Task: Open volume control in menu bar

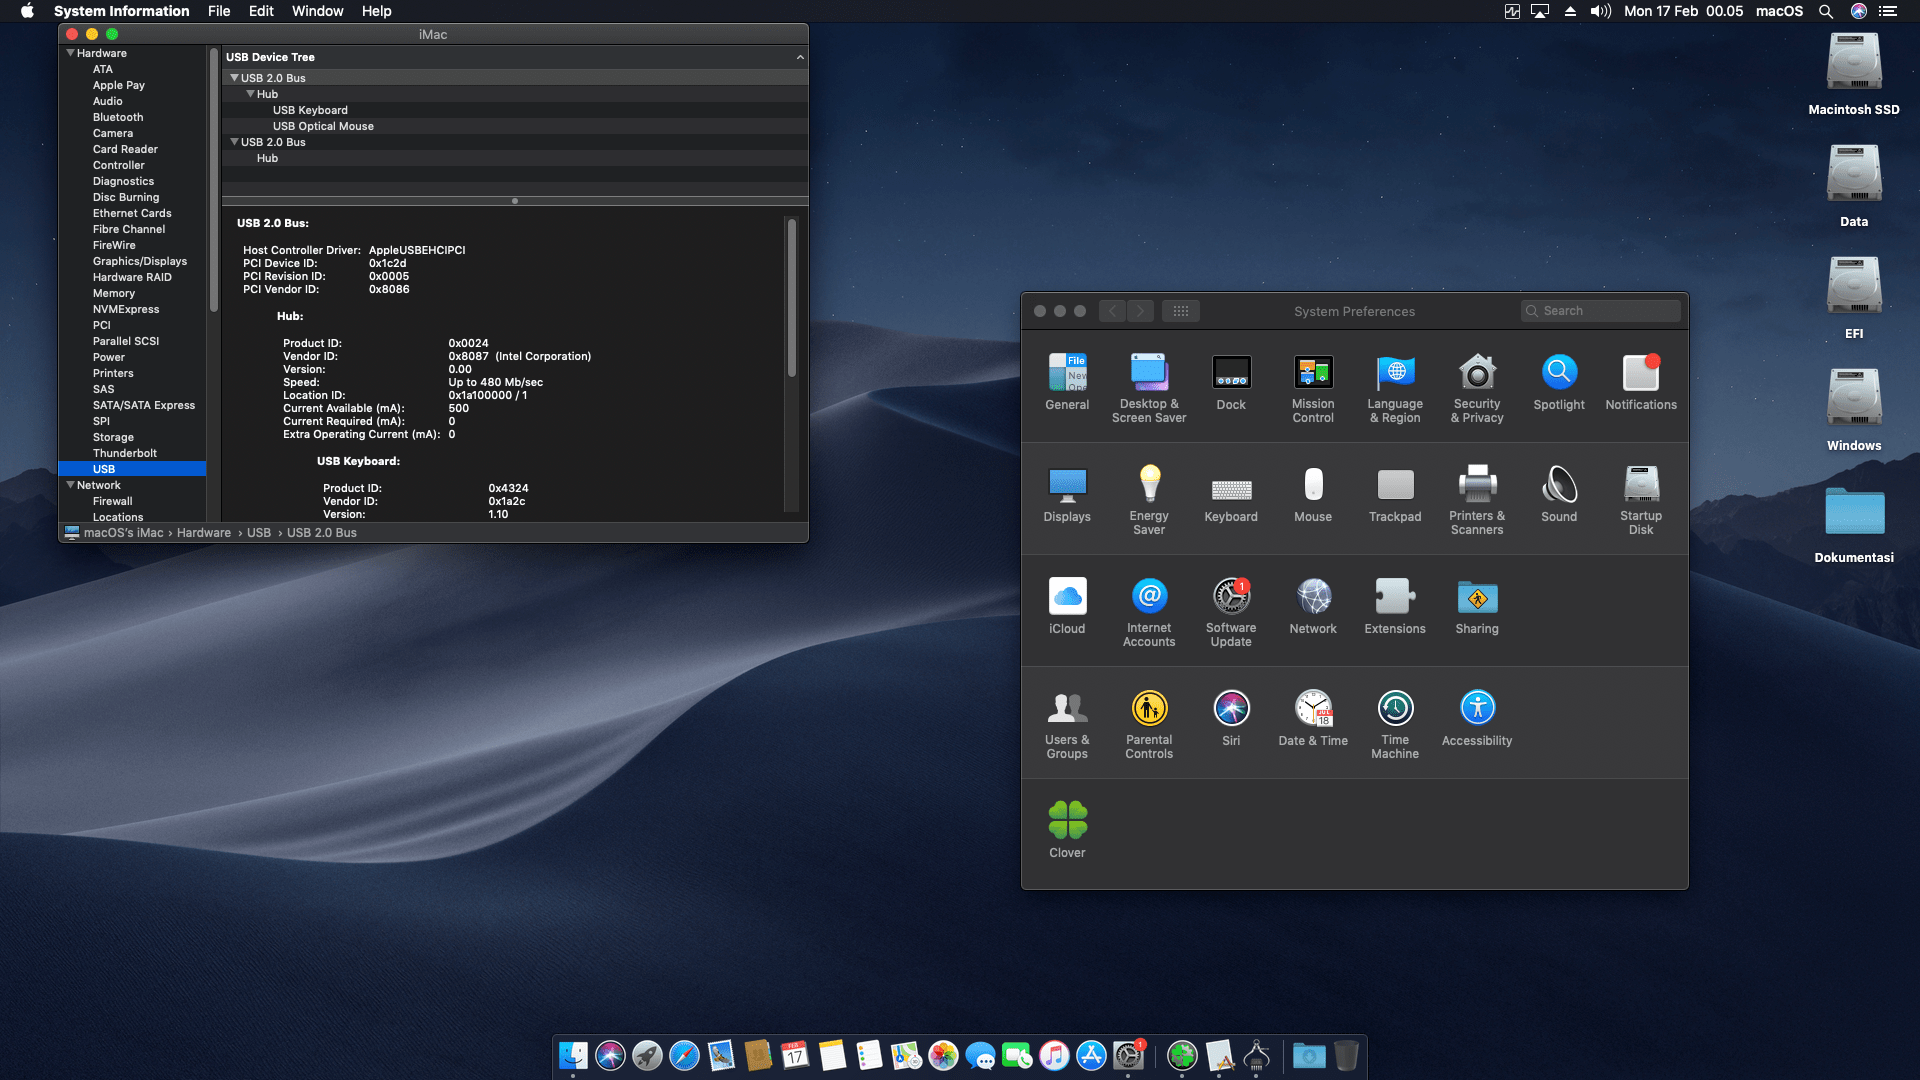Action: 1600,11
